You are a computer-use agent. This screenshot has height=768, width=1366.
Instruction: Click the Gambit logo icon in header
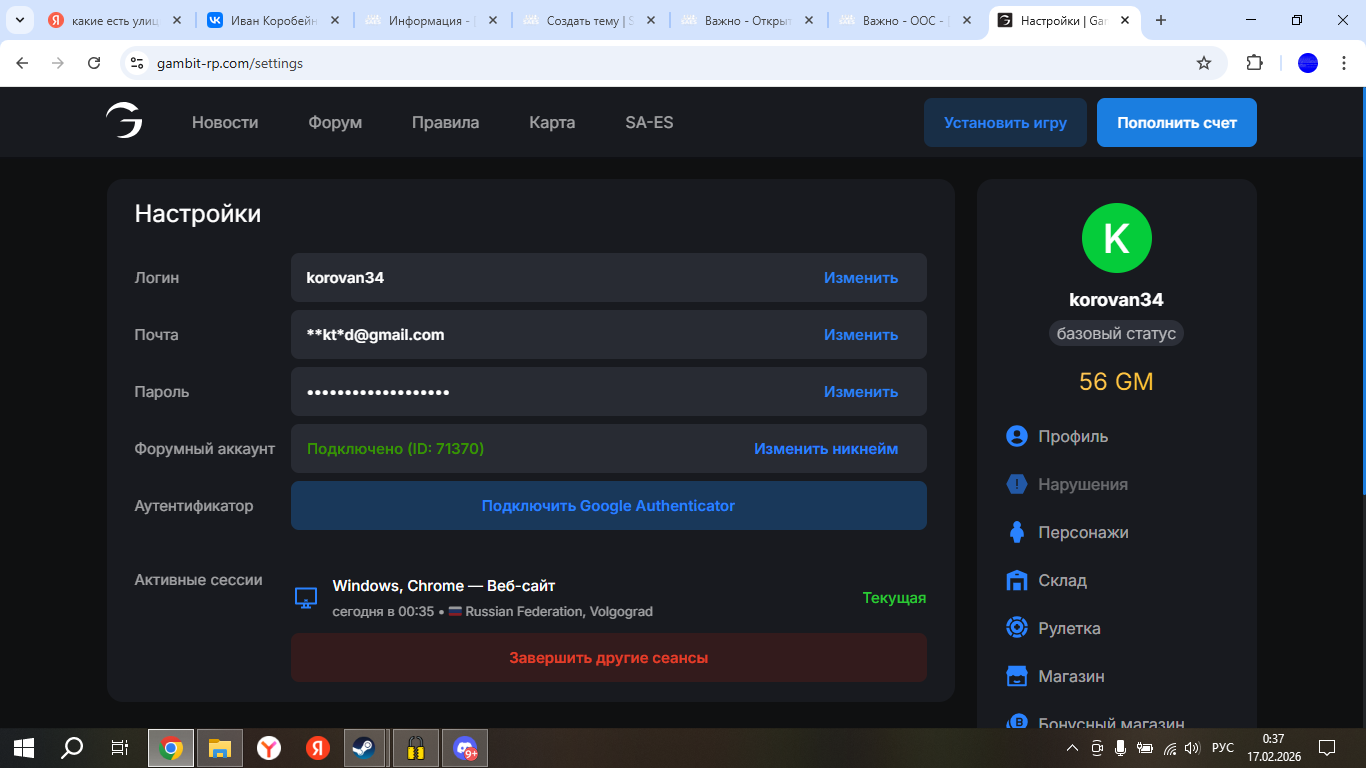coord(124,122)
